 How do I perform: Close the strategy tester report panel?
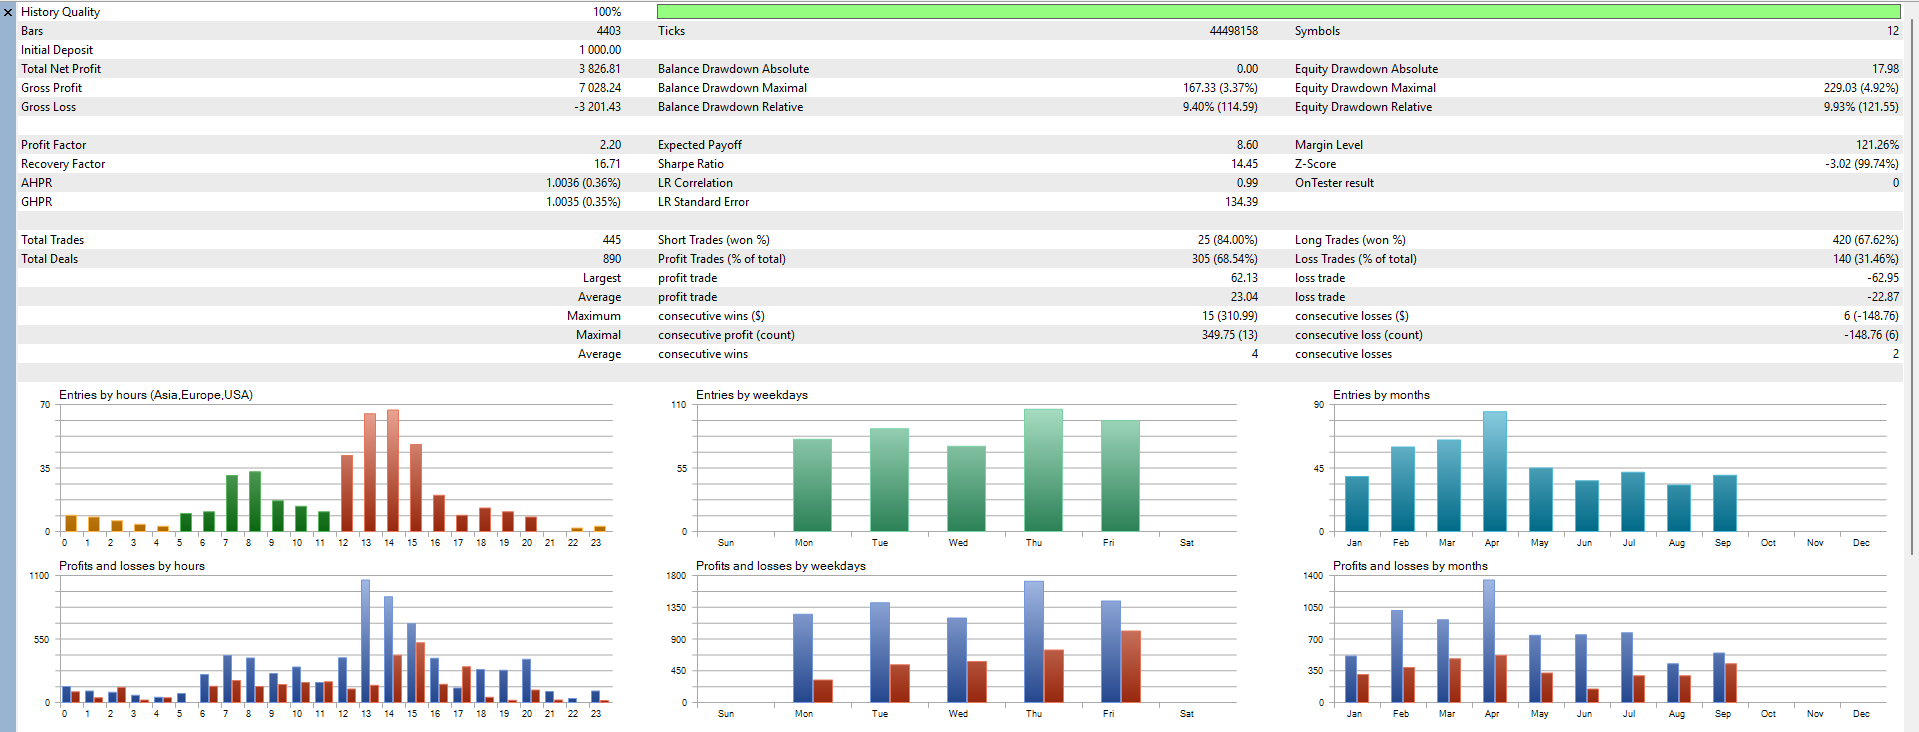click(8, 13)
